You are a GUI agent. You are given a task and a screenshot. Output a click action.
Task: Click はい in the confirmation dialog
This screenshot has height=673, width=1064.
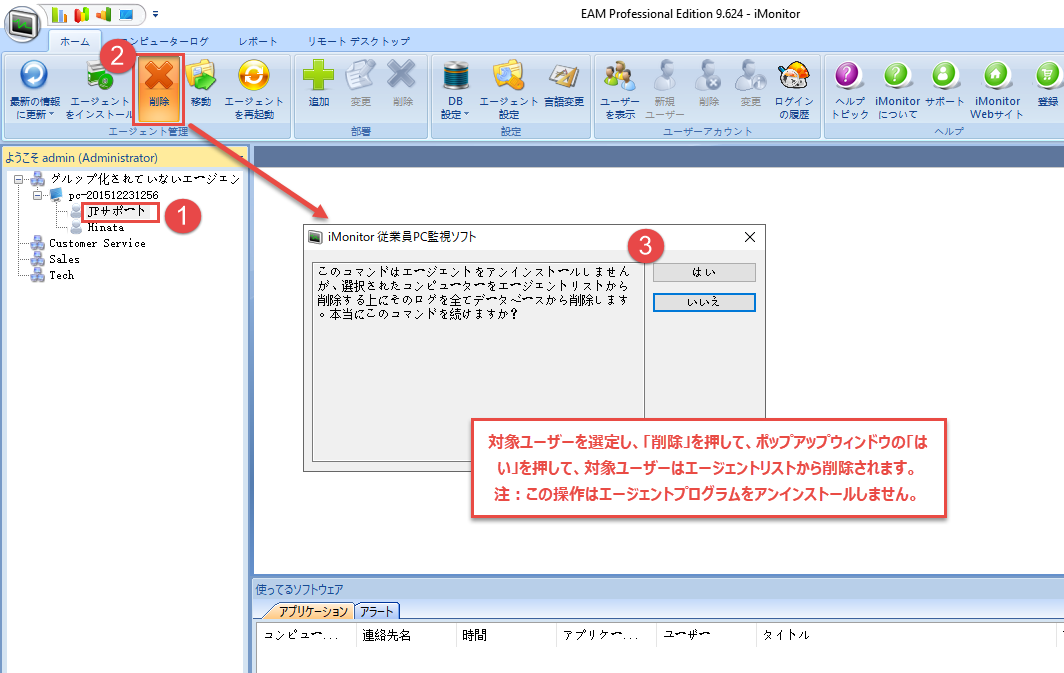(704, 272)
